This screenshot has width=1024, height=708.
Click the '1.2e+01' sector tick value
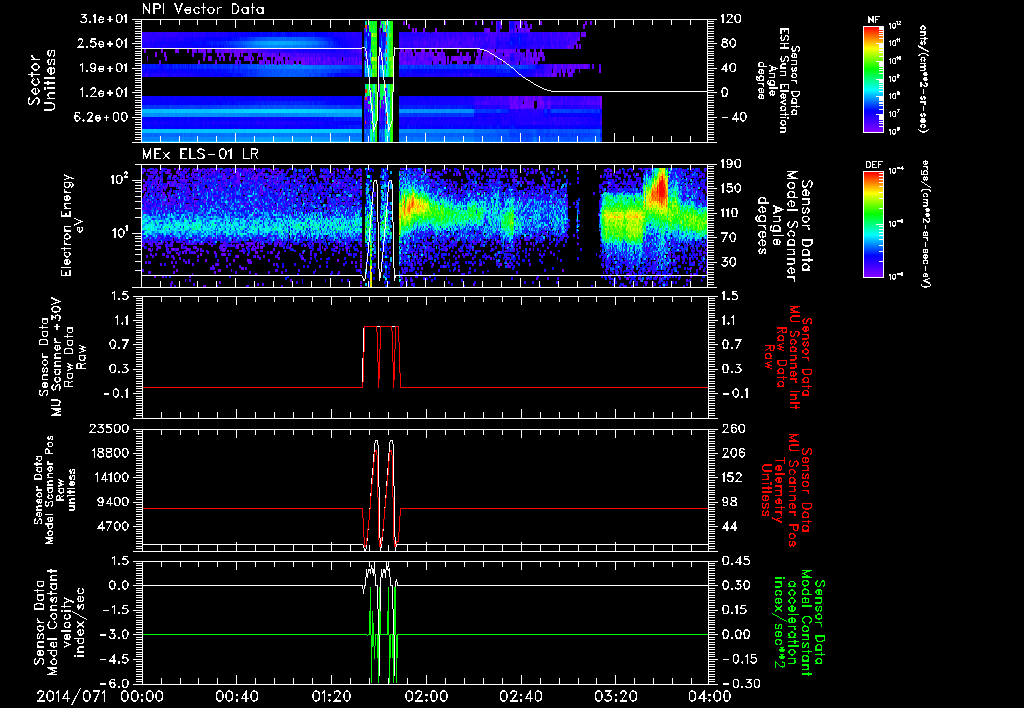coord(104,93)
